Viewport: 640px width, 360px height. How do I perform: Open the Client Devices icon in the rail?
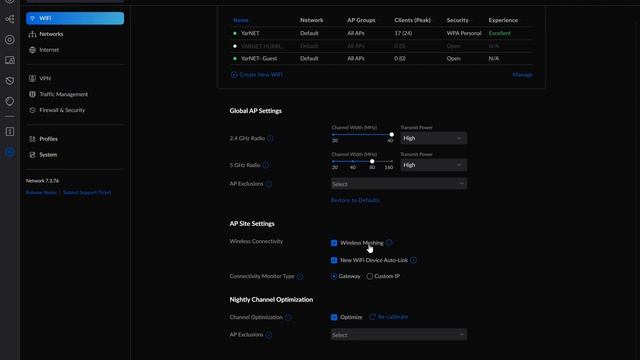pos(10,60)
